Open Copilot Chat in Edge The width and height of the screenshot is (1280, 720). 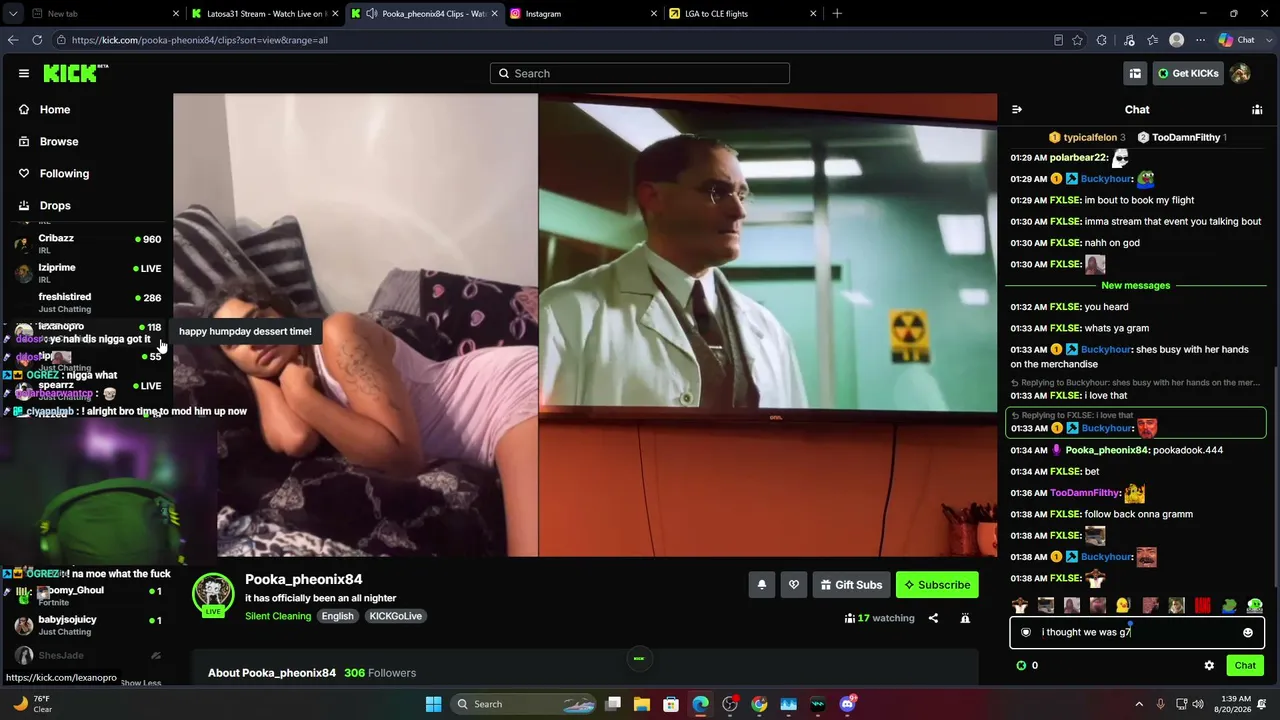click(1236, 40)
